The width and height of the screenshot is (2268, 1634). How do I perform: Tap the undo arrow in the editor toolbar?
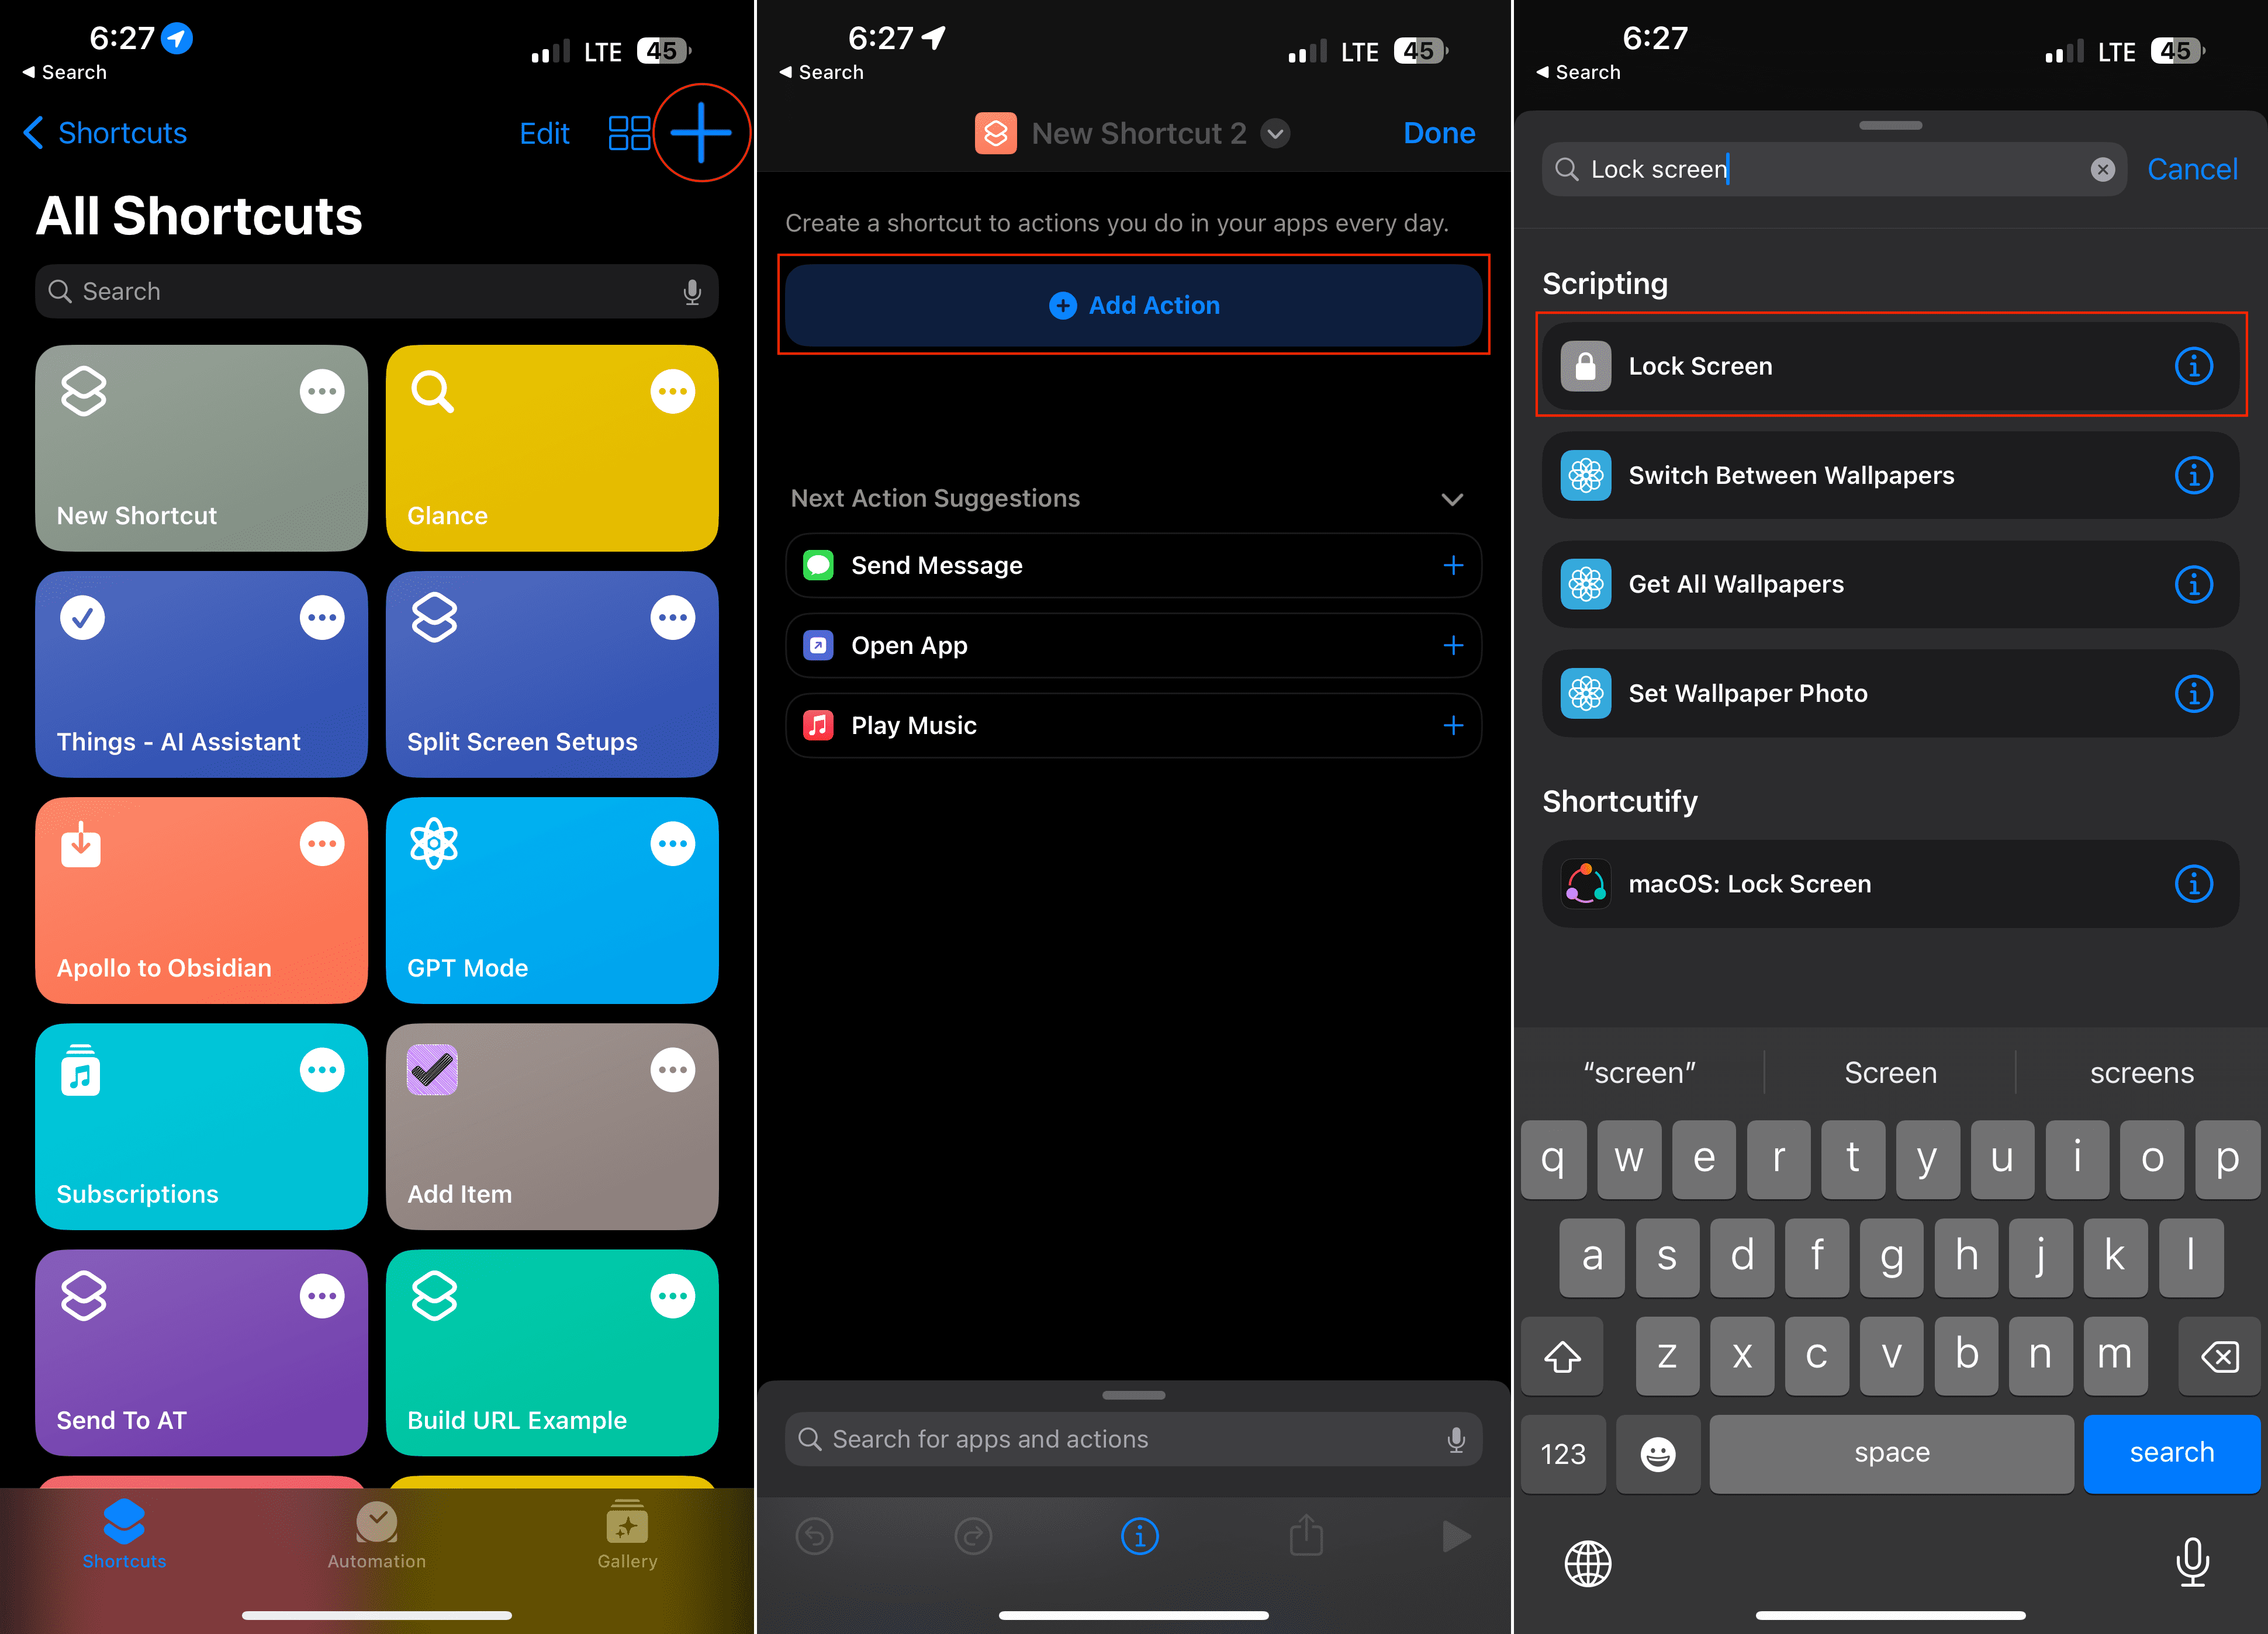815,1536
